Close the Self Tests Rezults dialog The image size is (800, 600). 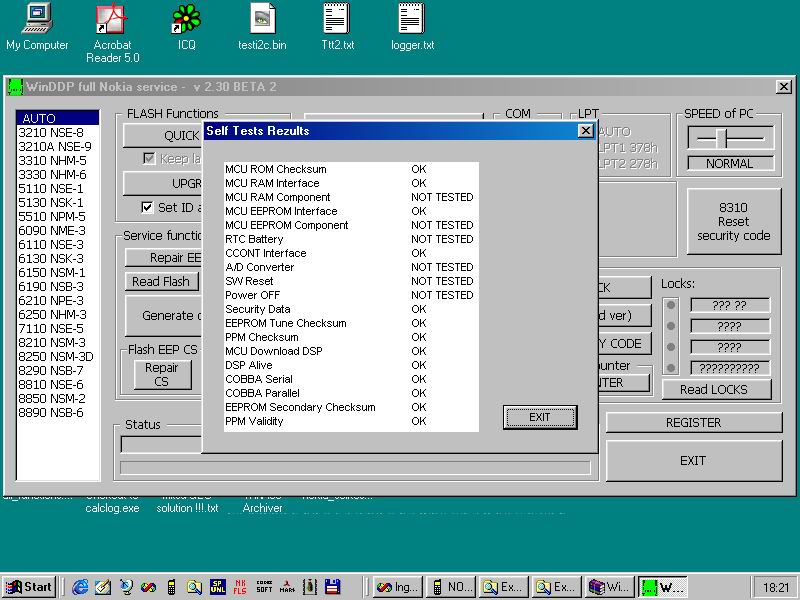pos(586,131)
